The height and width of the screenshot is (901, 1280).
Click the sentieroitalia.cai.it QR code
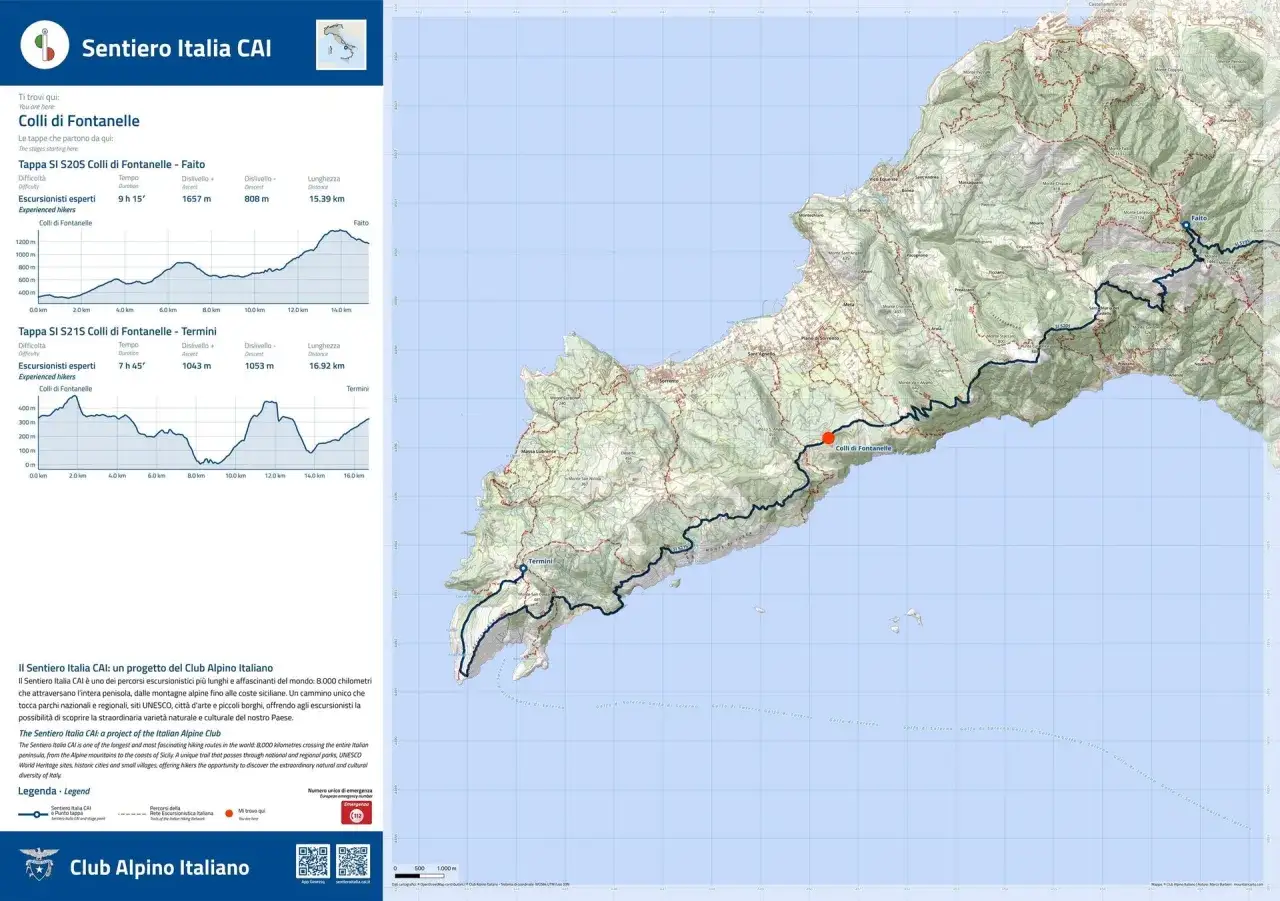click(353, 861)
